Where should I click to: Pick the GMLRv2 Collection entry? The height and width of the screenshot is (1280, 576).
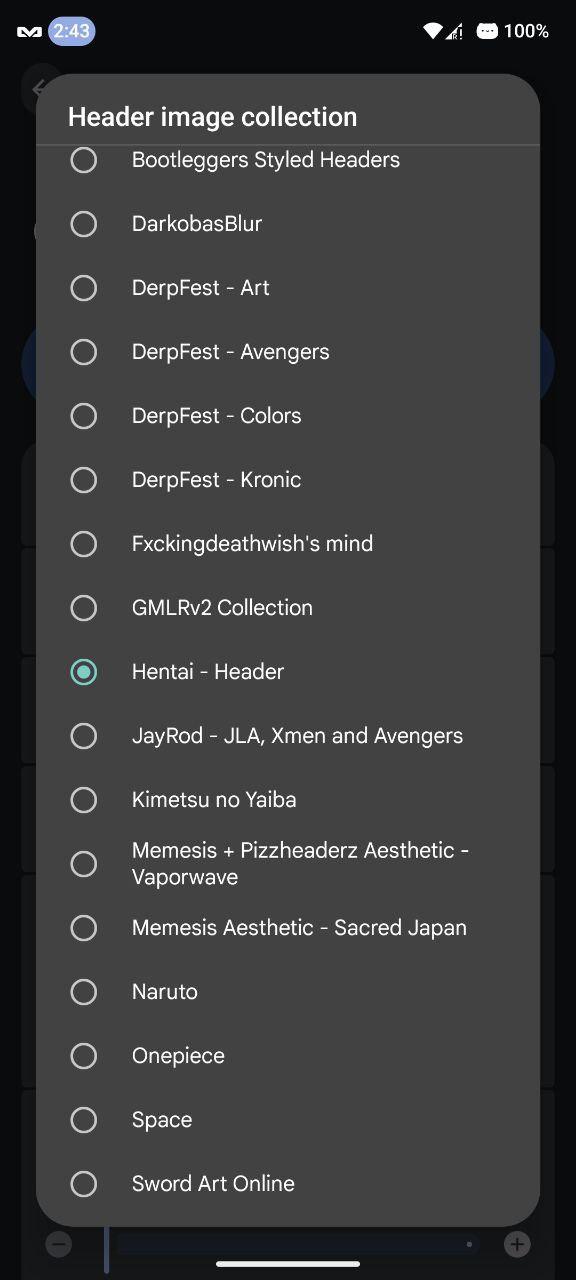(288, 608)
